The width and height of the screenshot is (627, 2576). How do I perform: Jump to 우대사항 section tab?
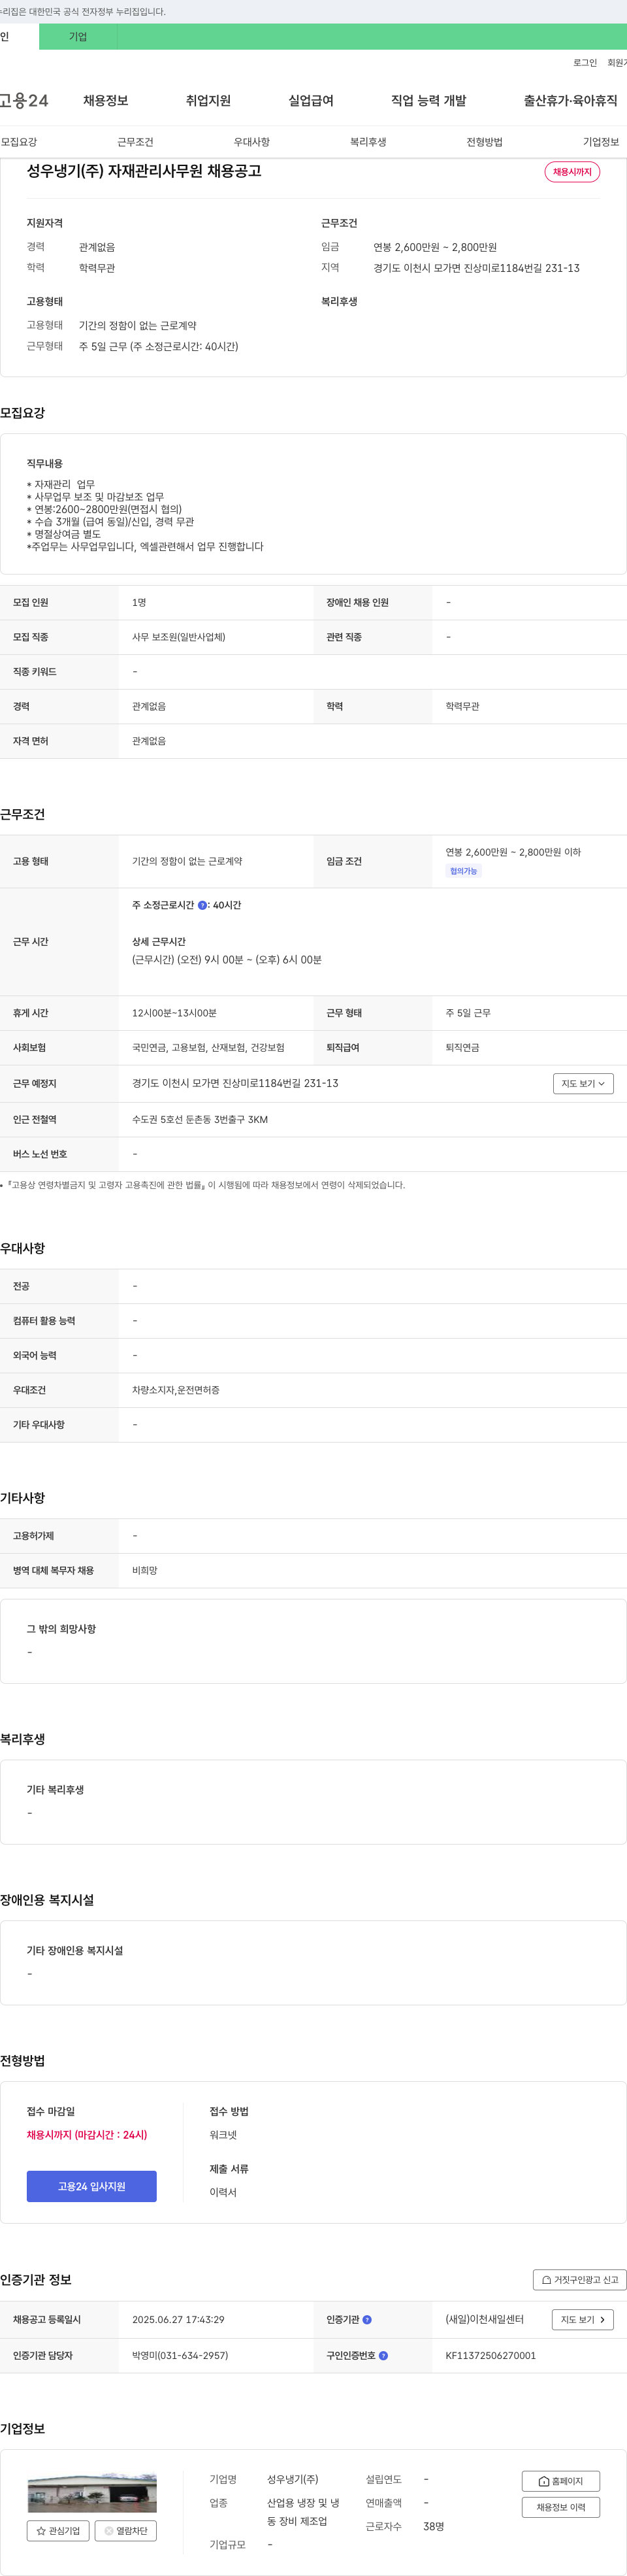252,142
